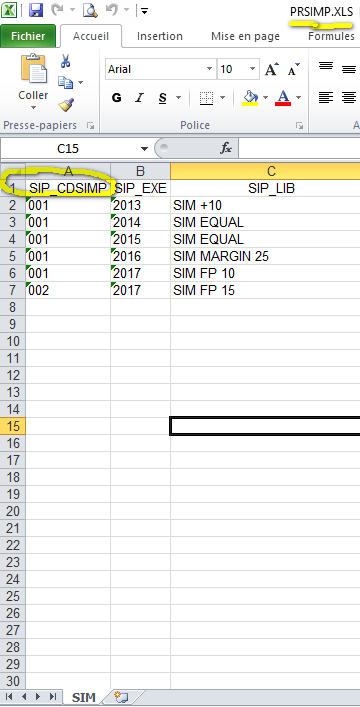360x707 pixels.
Task: Switch to the Insertion tab
Action: pos(160,36)
